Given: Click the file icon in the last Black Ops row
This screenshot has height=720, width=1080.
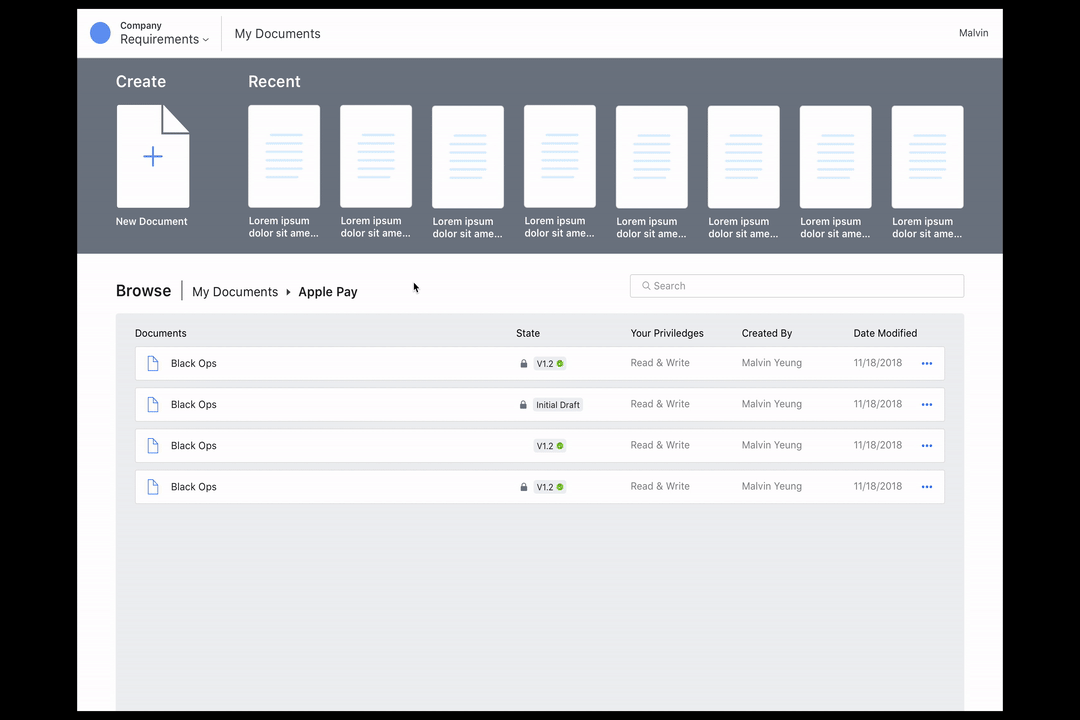Looking at the screenshot, I should (153, 487).
